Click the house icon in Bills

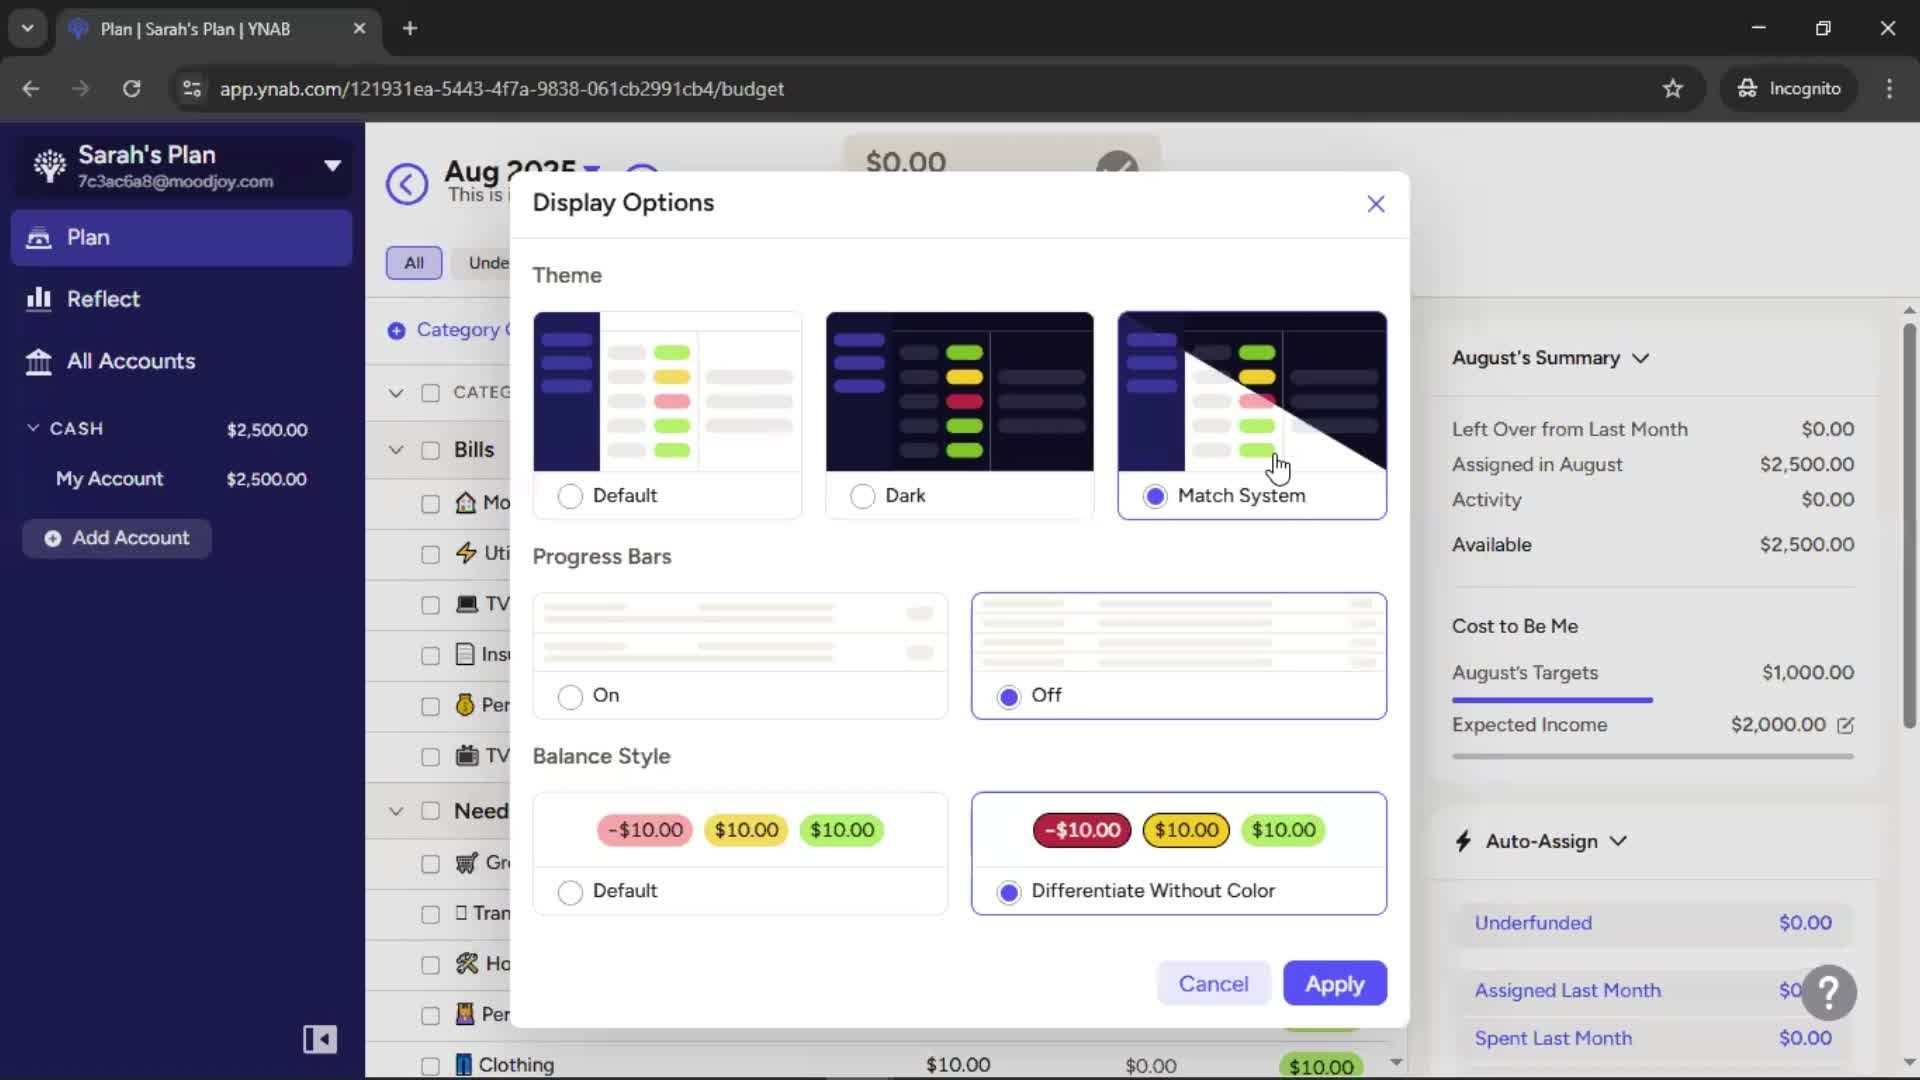pos(465,503)
